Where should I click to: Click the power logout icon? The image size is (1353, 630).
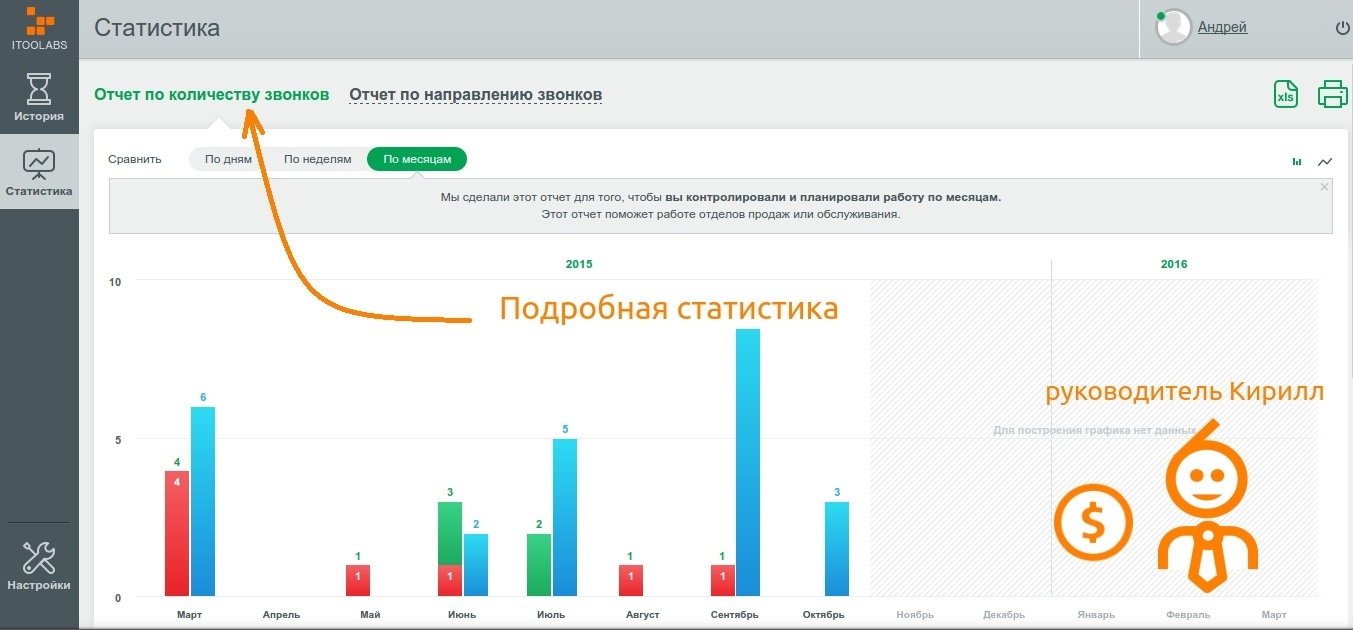pos(1340,28)
